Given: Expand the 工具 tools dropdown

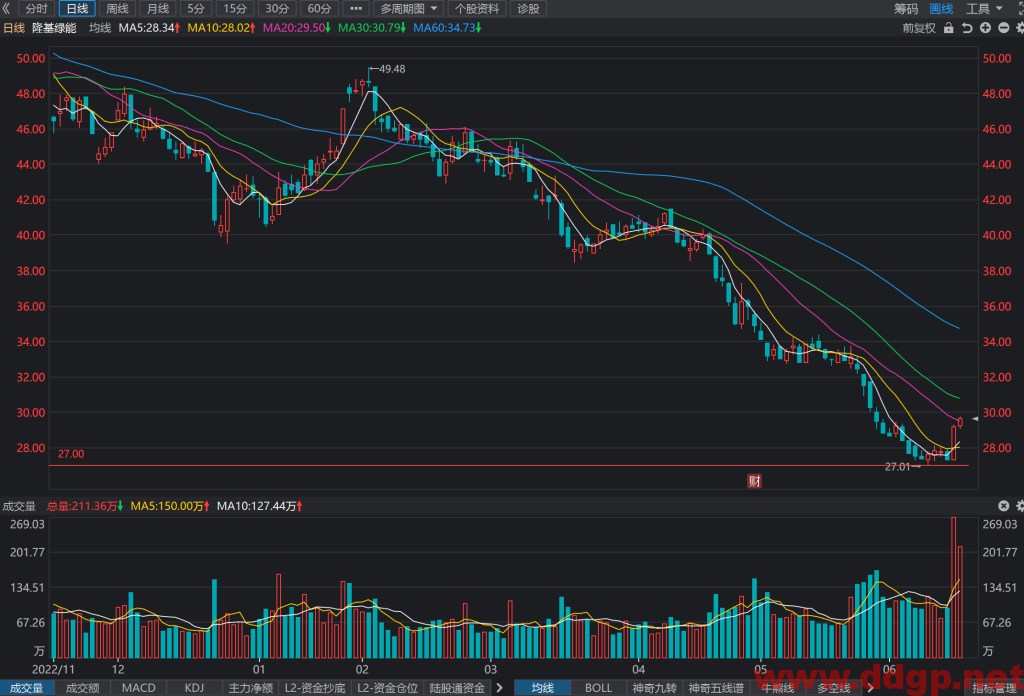Looking at the screenshot, I should [984, 8].
